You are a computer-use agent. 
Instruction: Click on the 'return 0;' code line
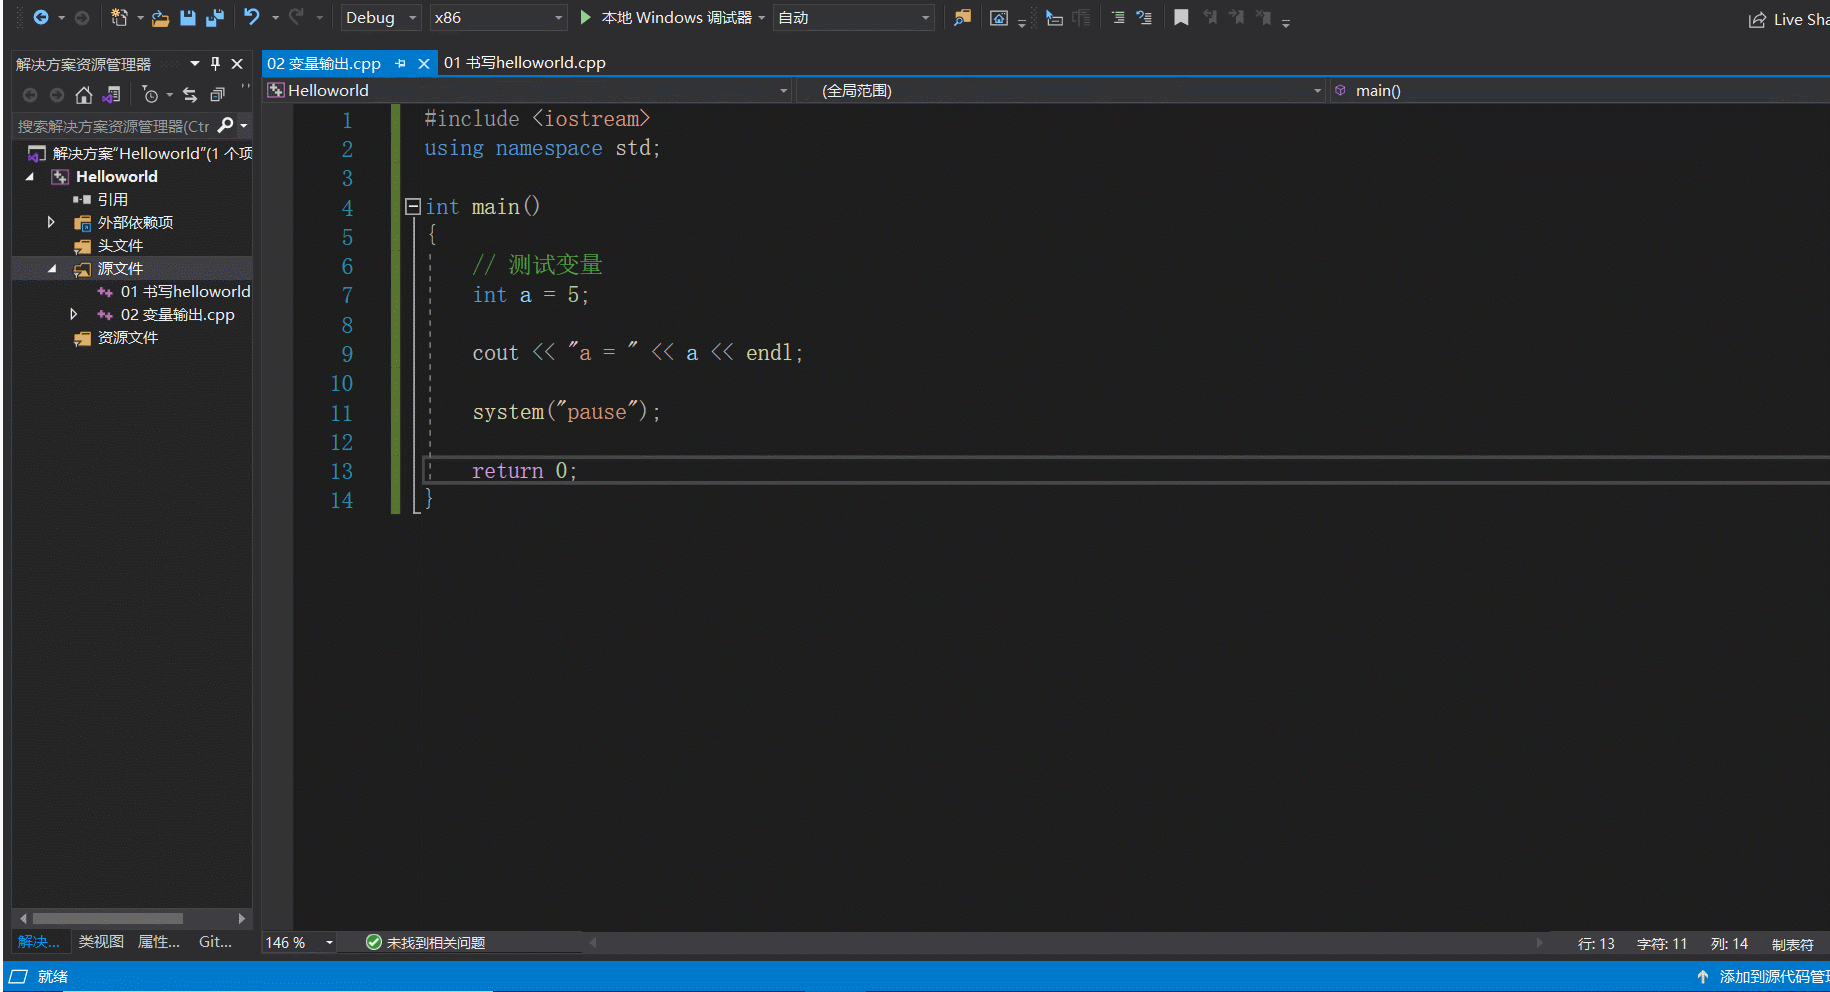[x=524, y=471]
